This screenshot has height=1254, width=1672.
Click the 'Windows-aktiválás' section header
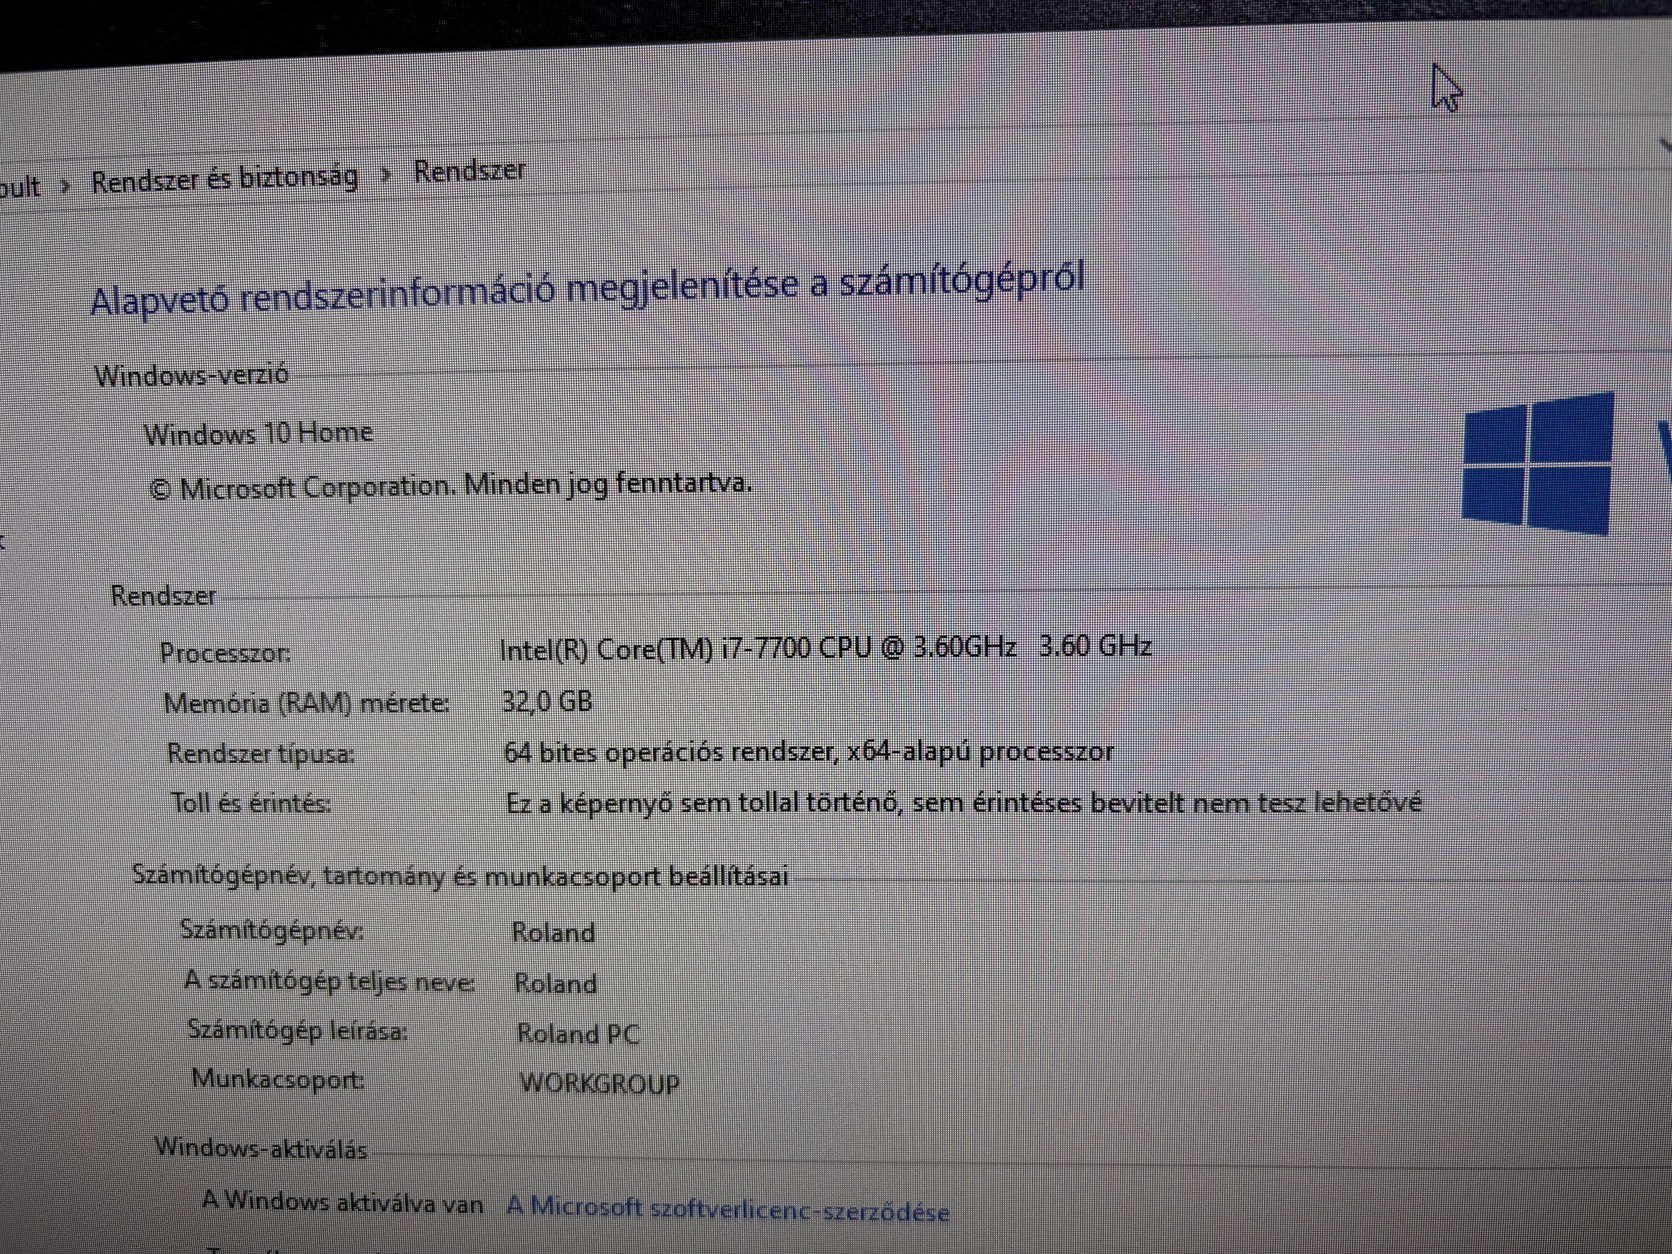[x=261, y=1148]
